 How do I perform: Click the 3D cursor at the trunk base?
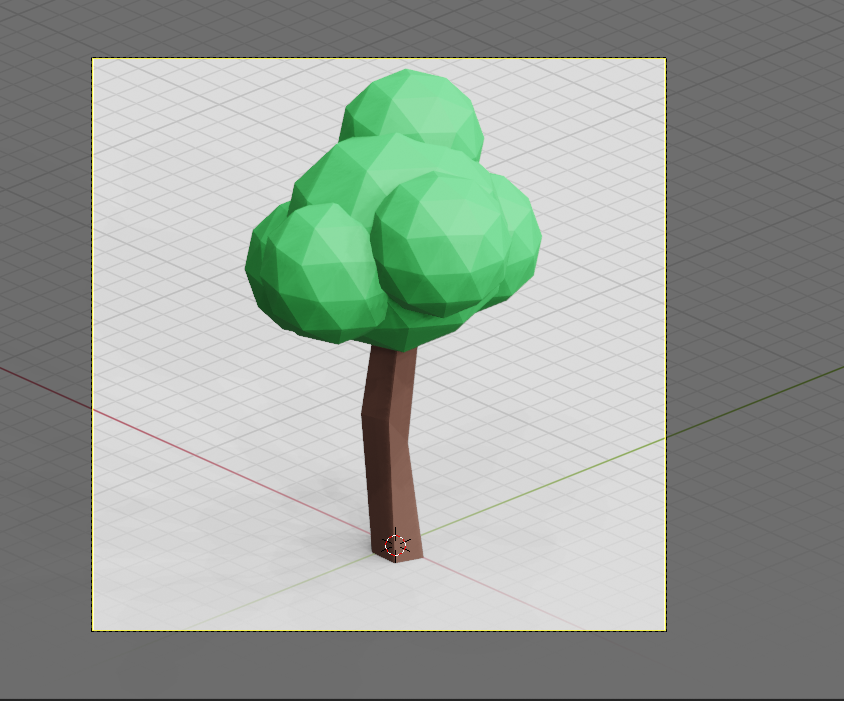tap(396, 545)
